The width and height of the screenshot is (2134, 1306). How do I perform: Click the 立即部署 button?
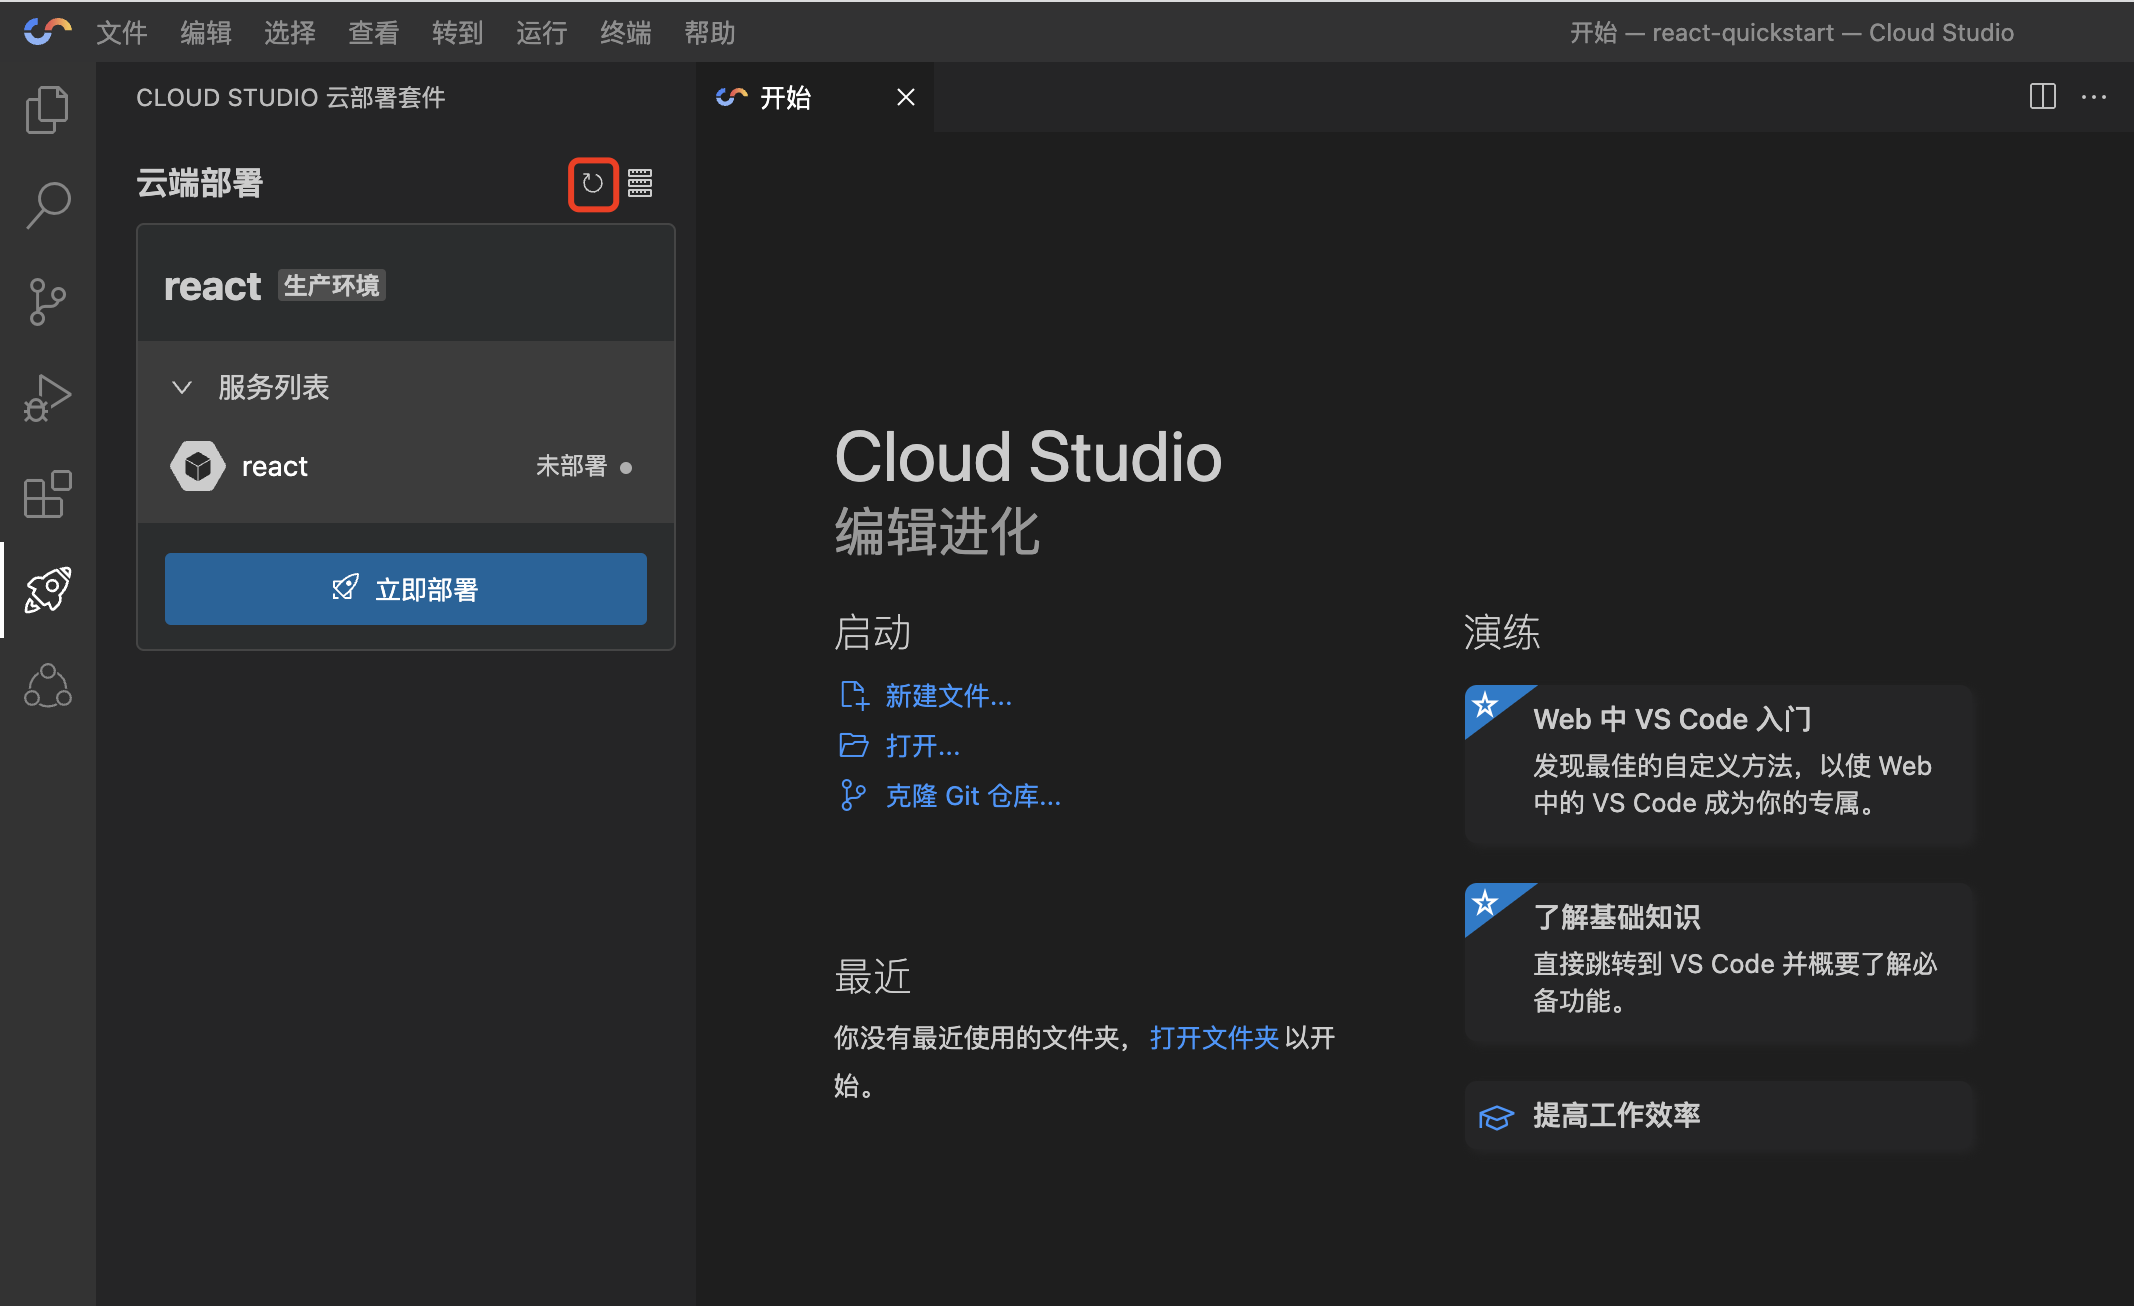point(406,589)
